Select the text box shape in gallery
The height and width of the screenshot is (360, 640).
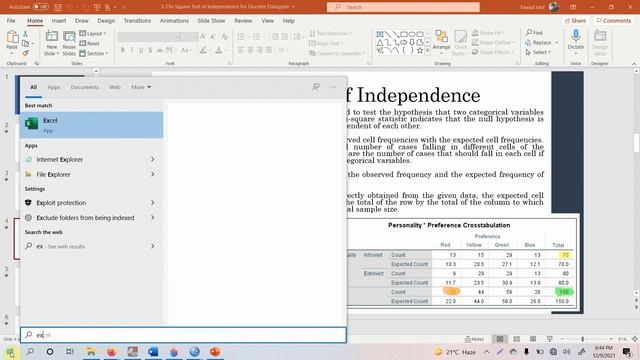(380, 34)
